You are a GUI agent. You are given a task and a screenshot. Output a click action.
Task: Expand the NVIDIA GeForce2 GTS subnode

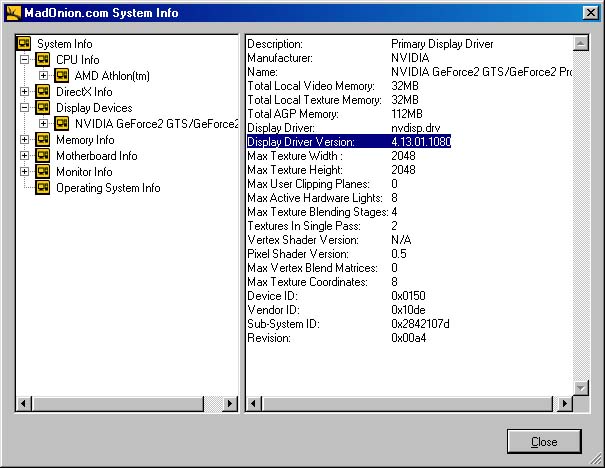(43, 124)
